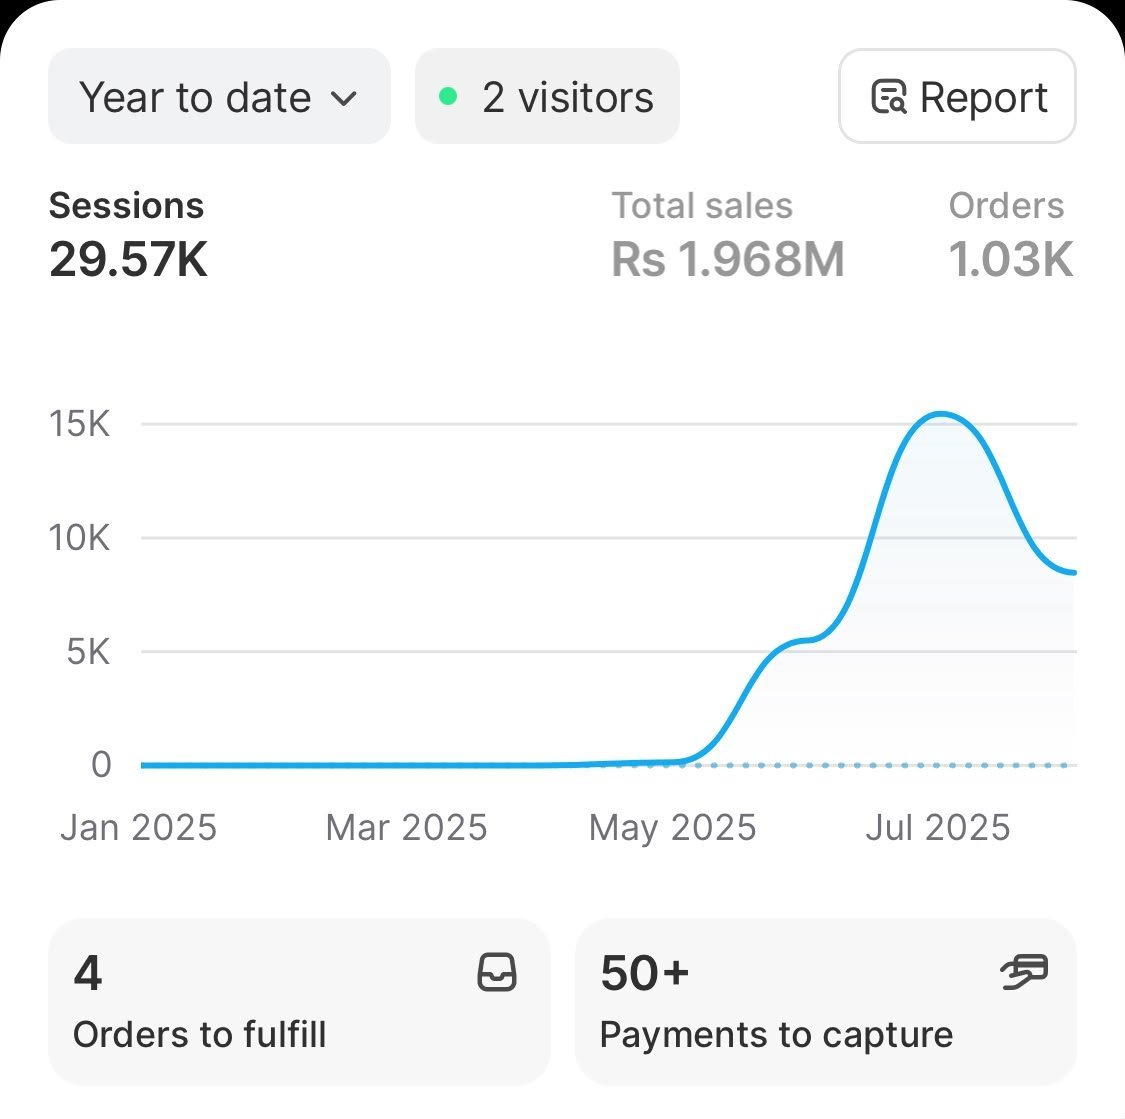Open the 2 visitors live view

547,96
